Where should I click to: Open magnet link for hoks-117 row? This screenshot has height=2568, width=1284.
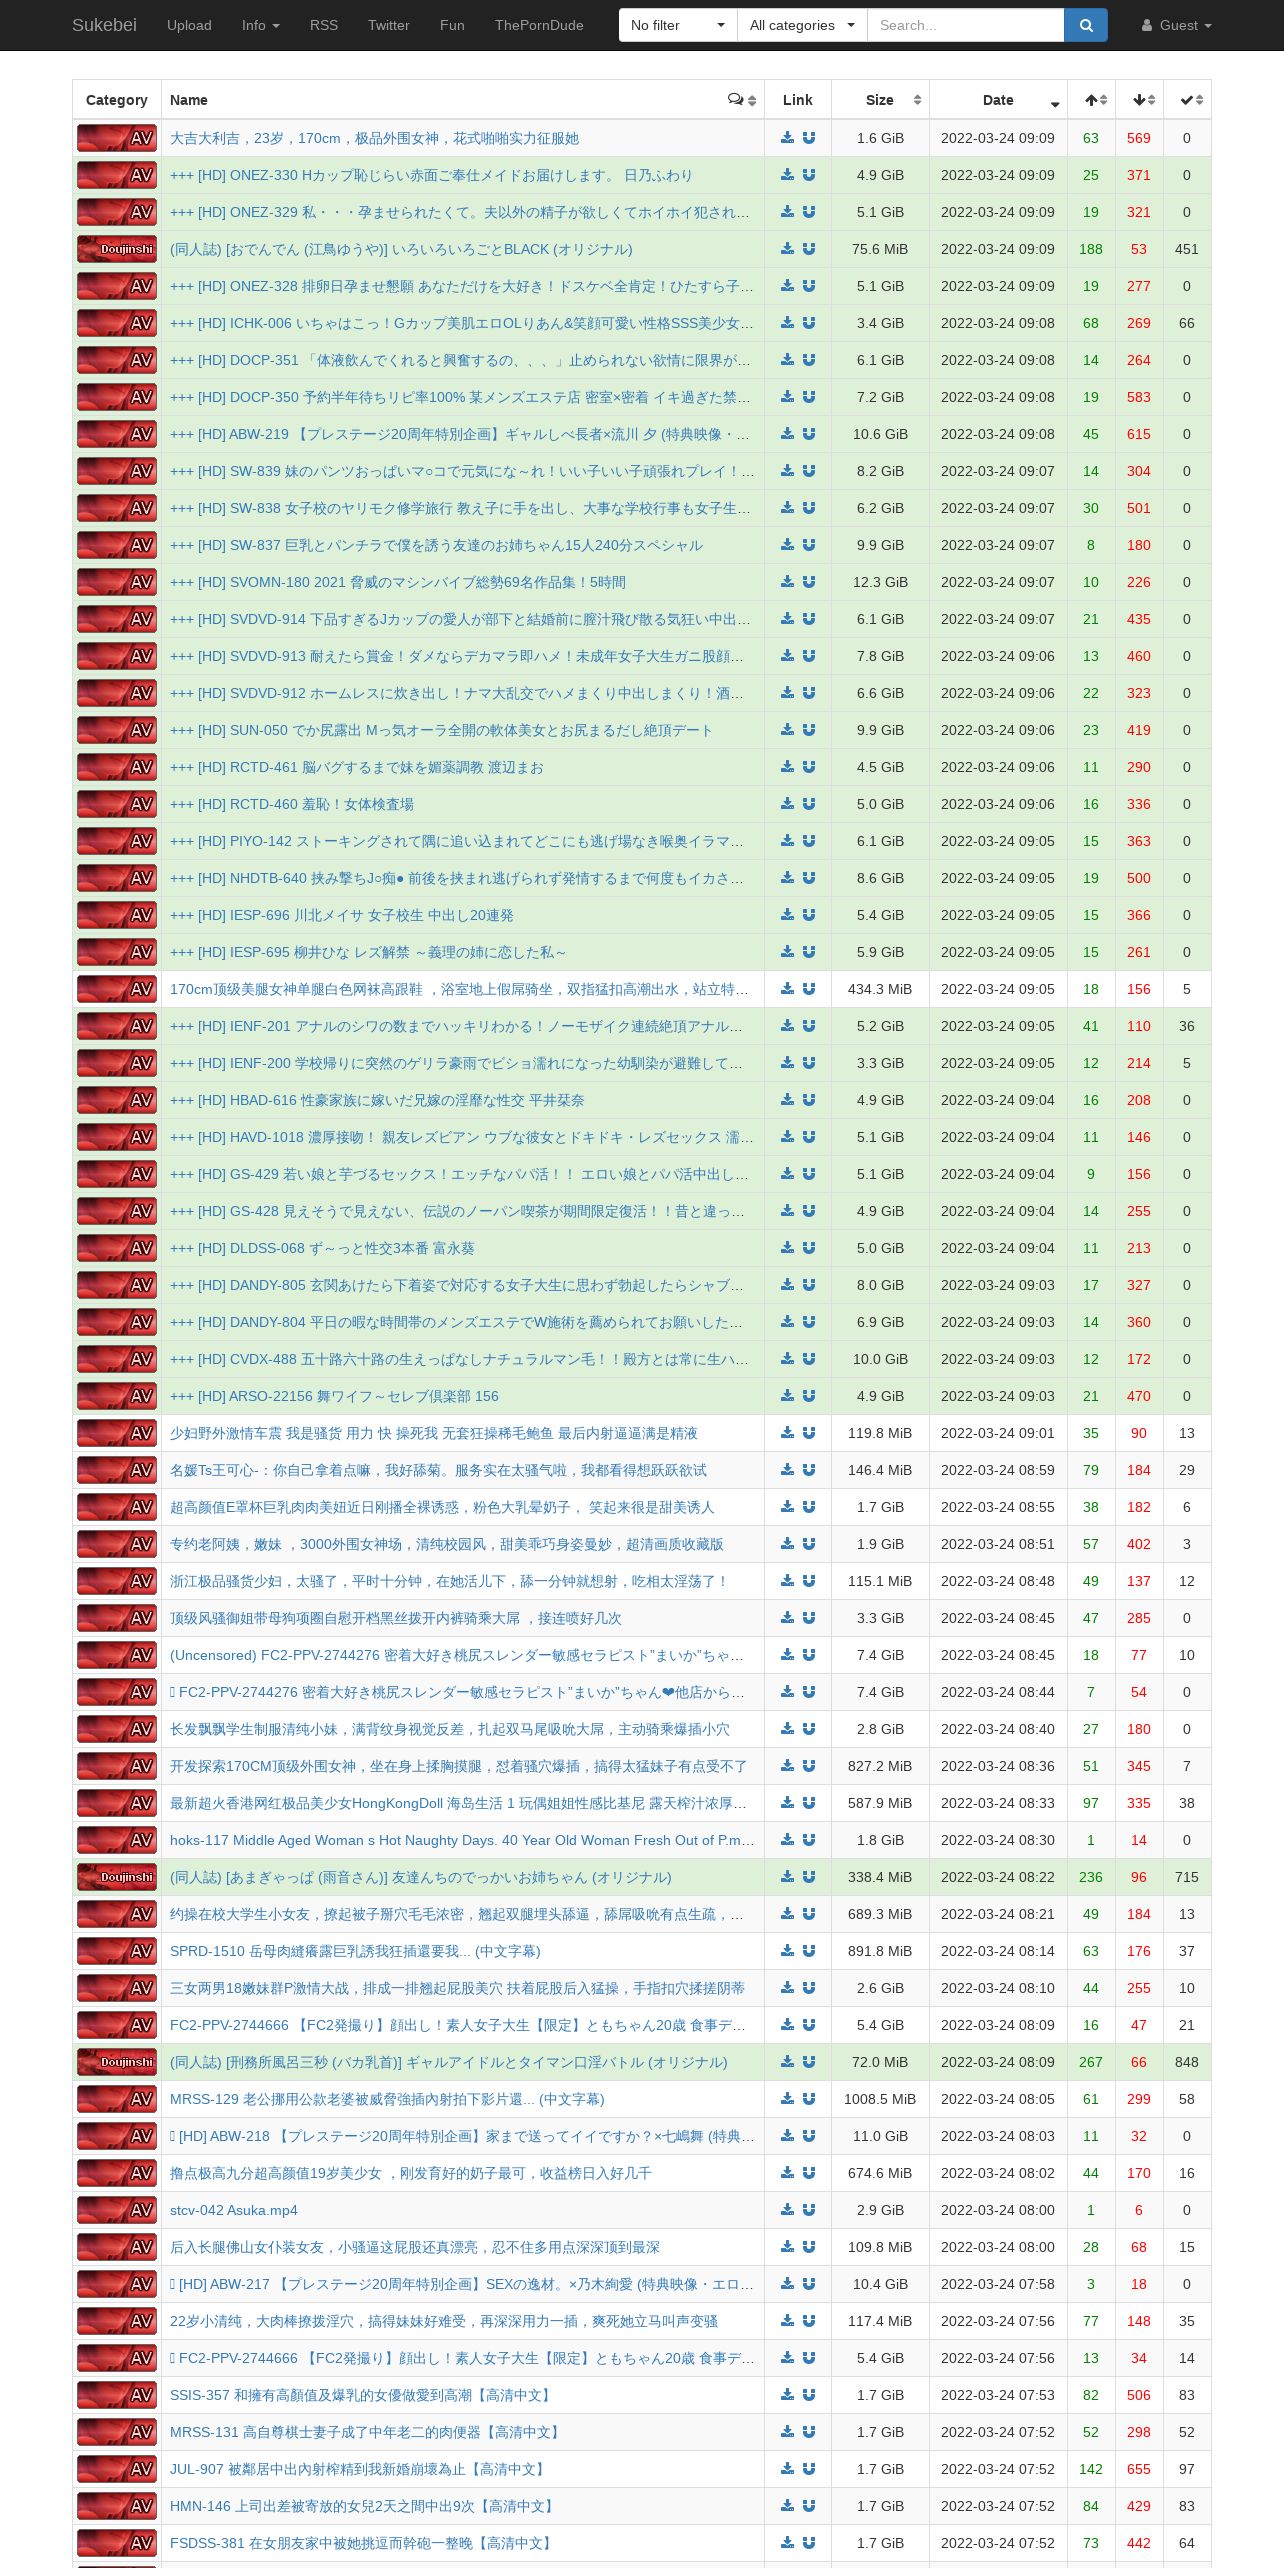tap(809, 1840)
